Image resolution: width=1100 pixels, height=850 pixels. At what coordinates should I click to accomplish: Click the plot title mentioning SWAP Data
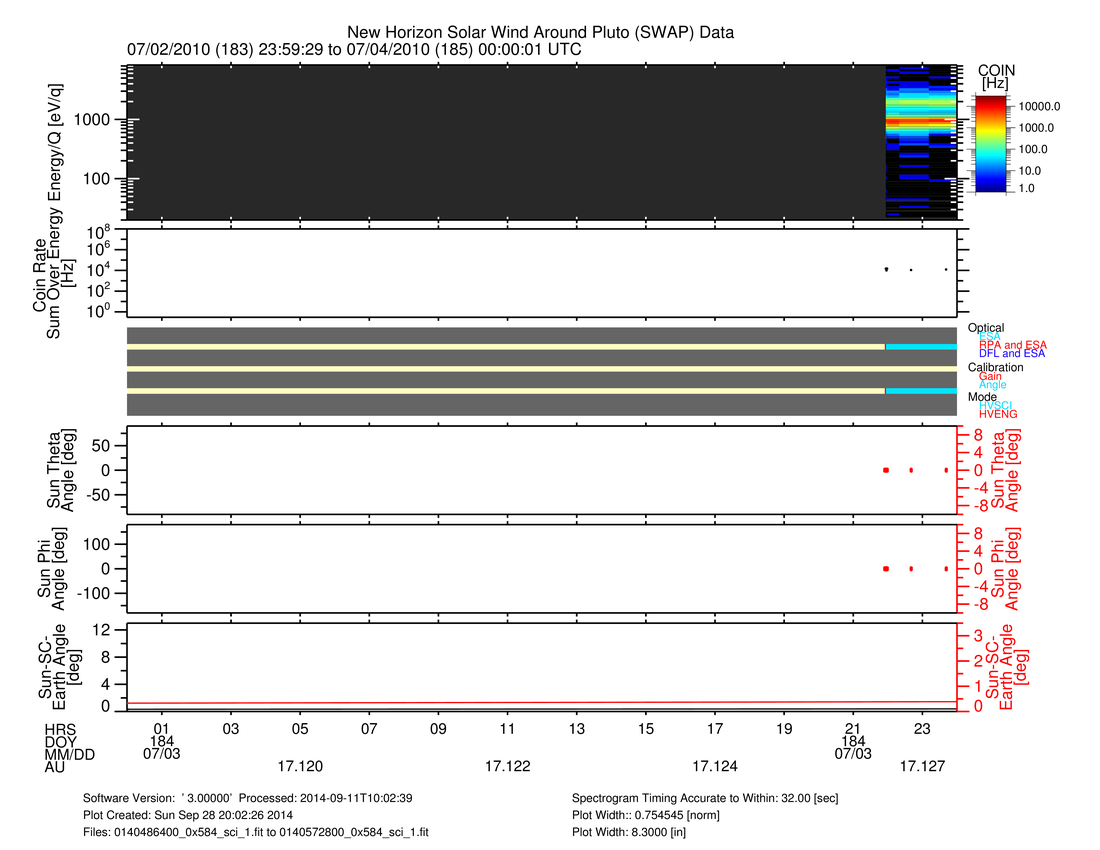point(540,32)
